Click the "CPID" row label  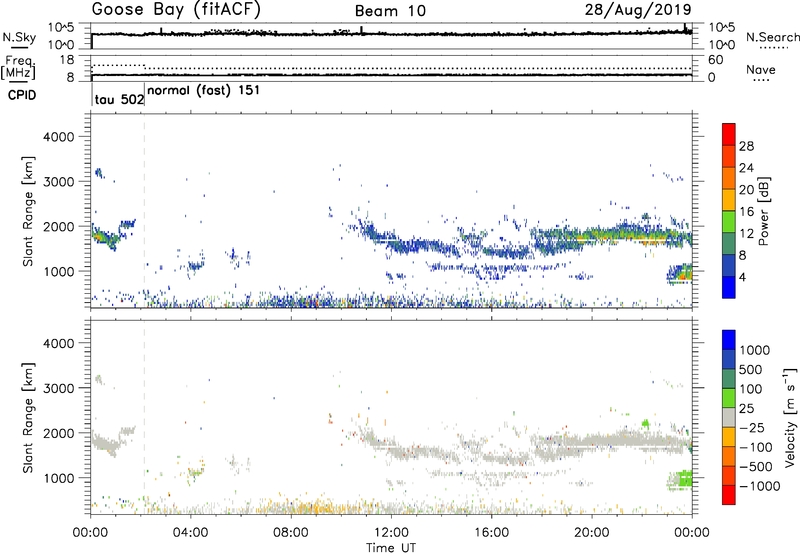pyautogui.click(x=22, y=95)
